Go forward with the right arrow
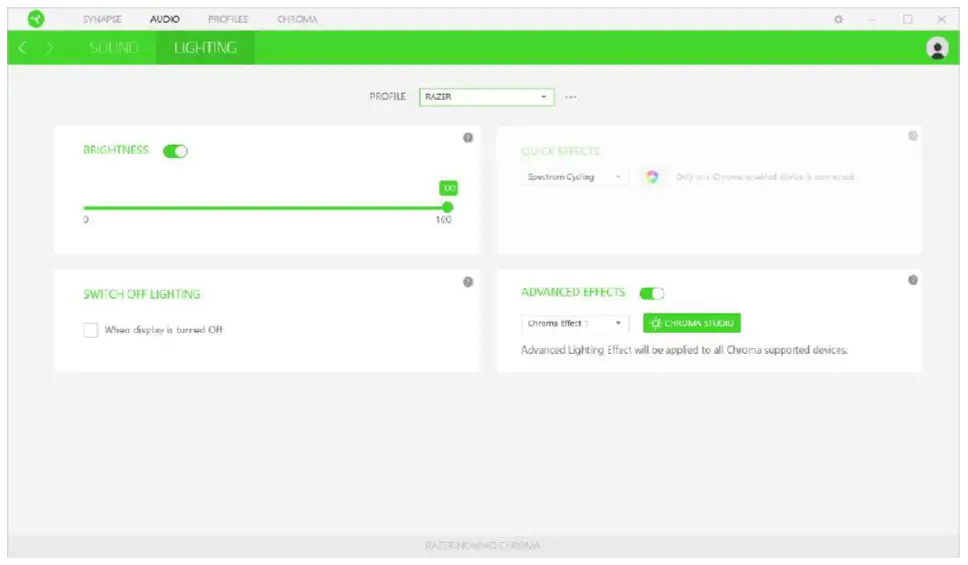Image resolution: width=968 pixels, height=565 pixels. click(50, 48)
